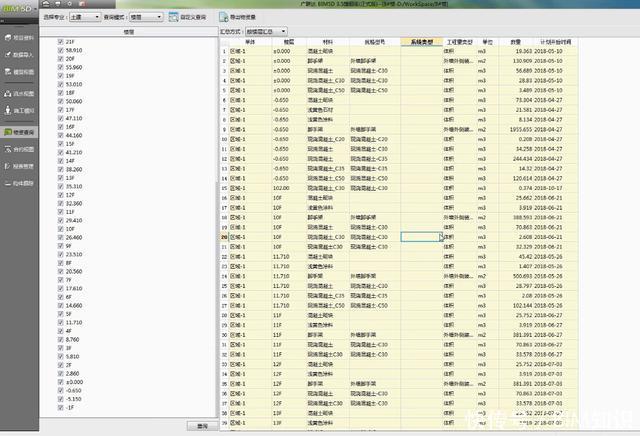Screen dimensions: 640x436
Task: Click the selected 系统类型 cell in row 20
Action: [x=421, y=236]
